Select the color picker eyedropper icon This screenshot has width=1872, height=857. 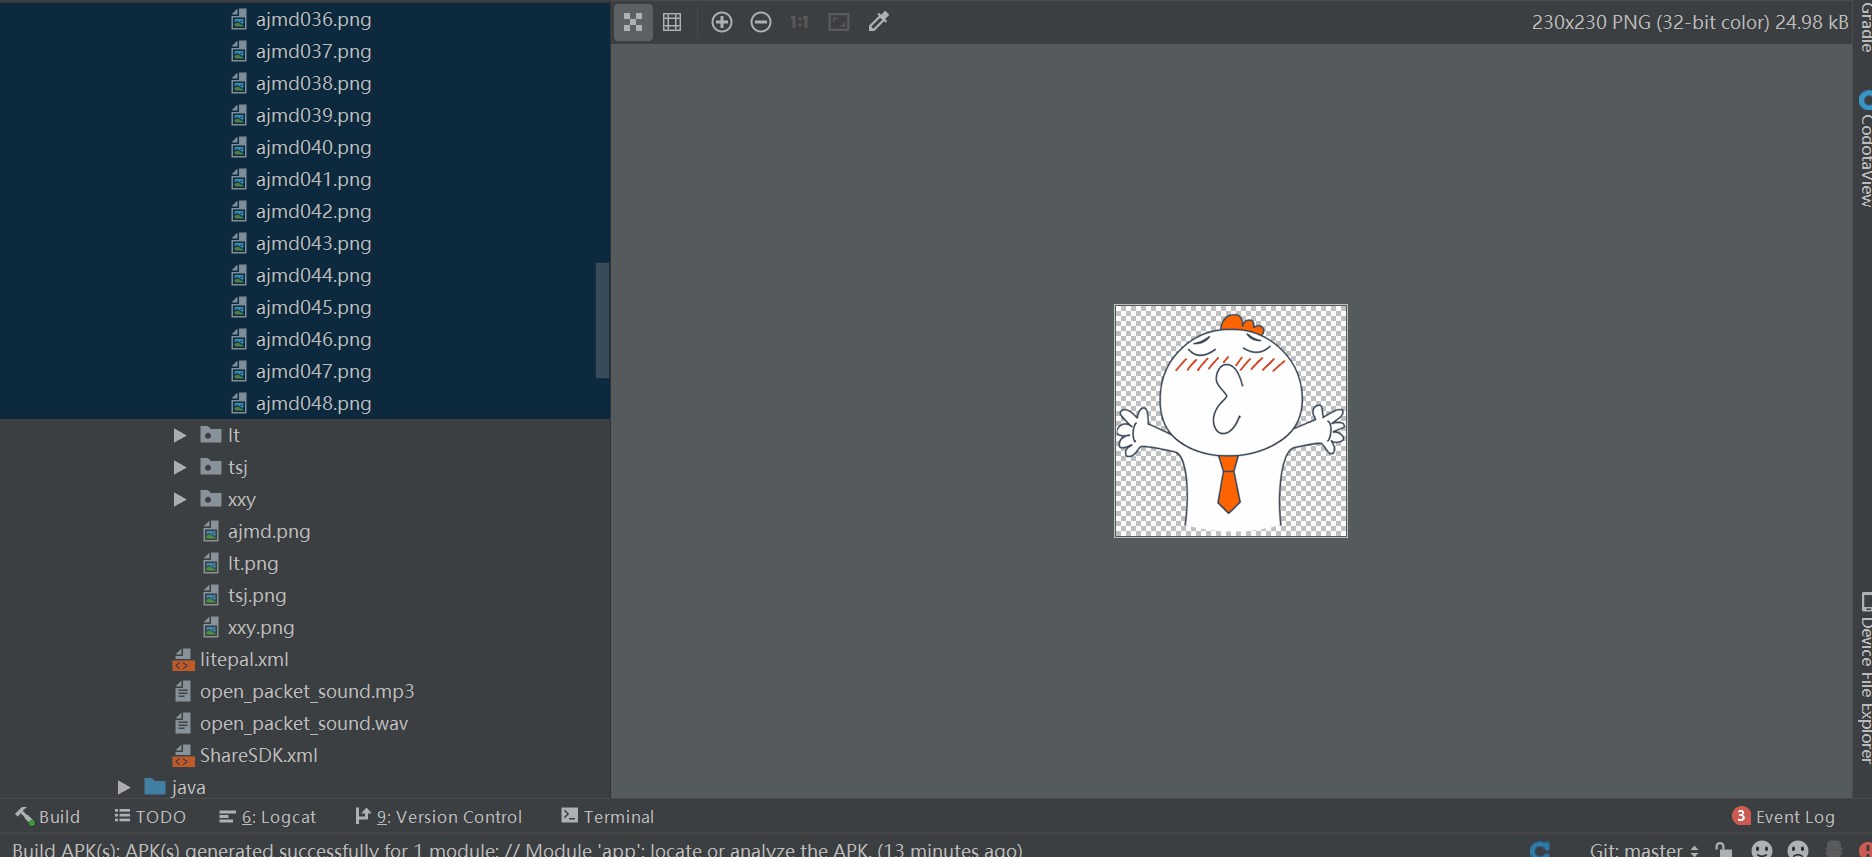tap(878, 22)
